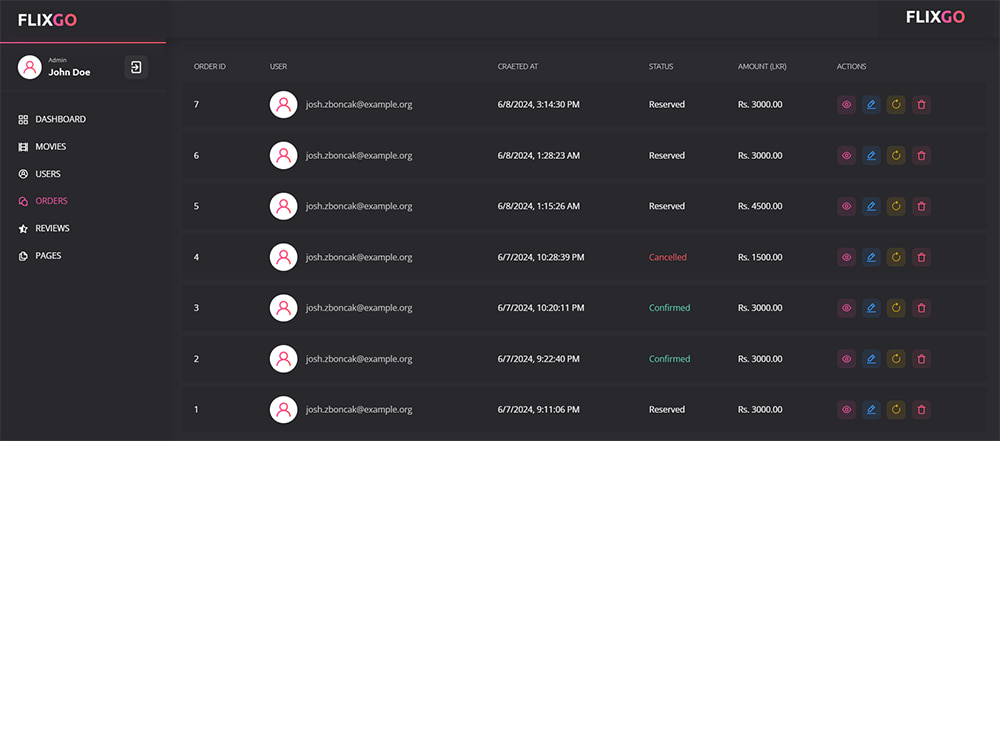Image resolution: width=1000 pixels, height=750 pixels.
Task: View order 2 details eye icon
Action: (846, 359)
